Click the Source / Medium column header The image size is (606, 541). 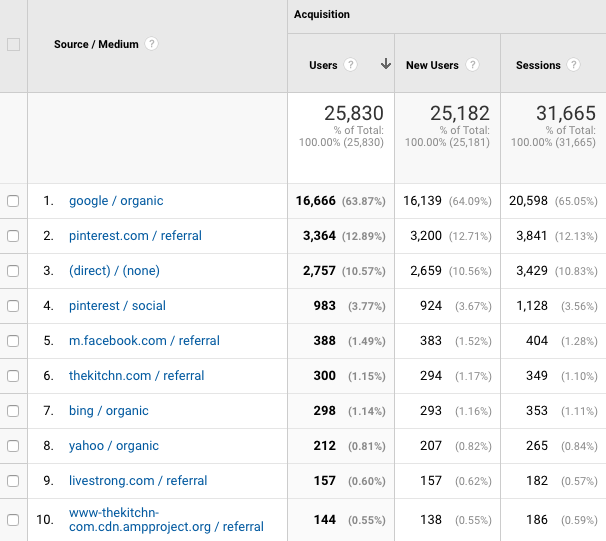(x=96, y=44)
